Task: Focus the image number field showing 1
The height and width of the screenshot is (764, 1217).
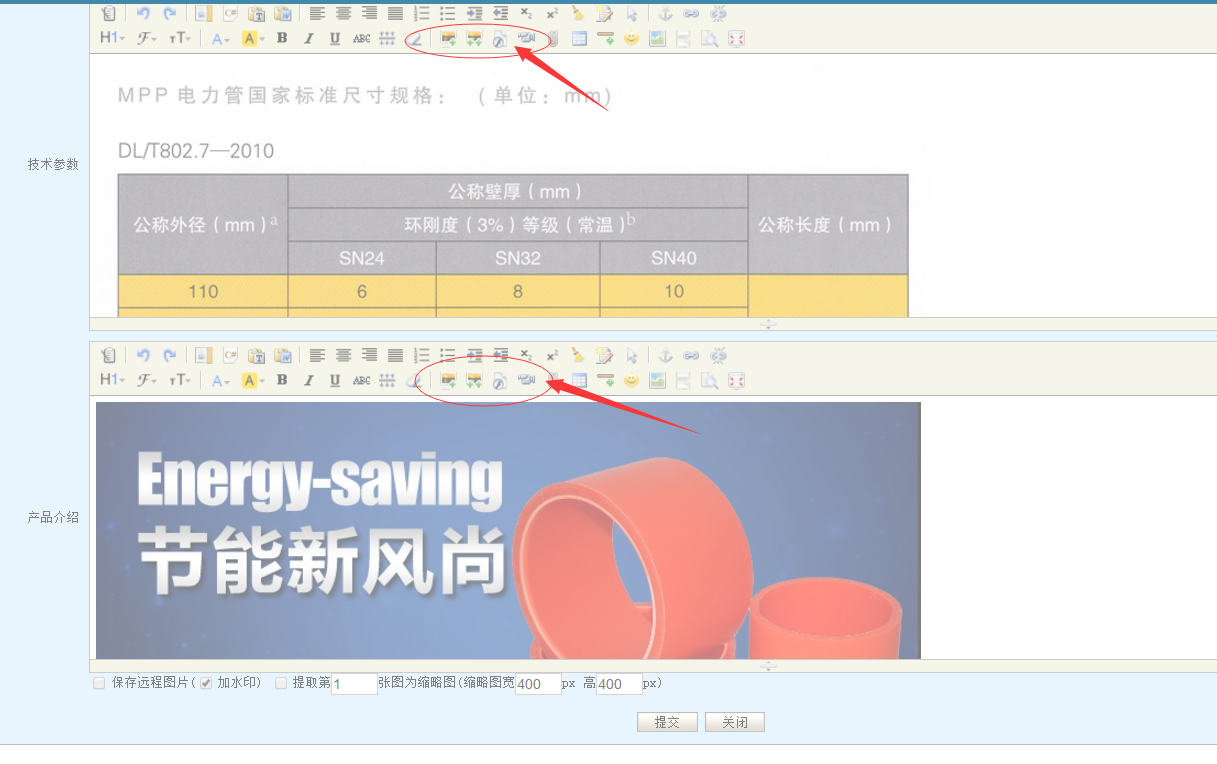Action: click(354, 684)
